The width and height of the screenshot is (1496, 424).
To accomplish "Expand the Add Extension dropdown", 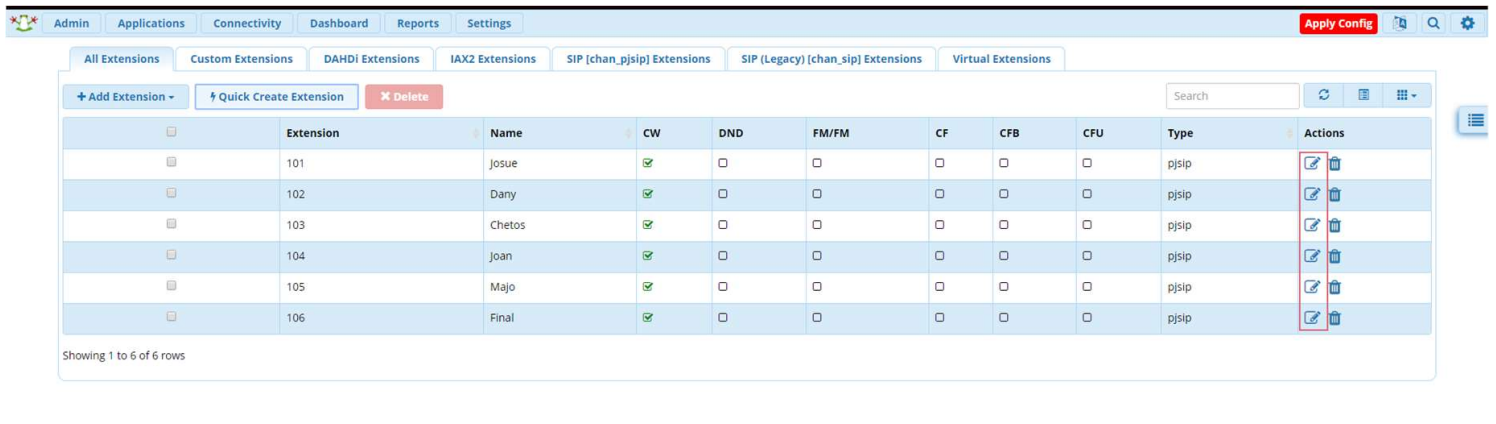I will 126,97.
